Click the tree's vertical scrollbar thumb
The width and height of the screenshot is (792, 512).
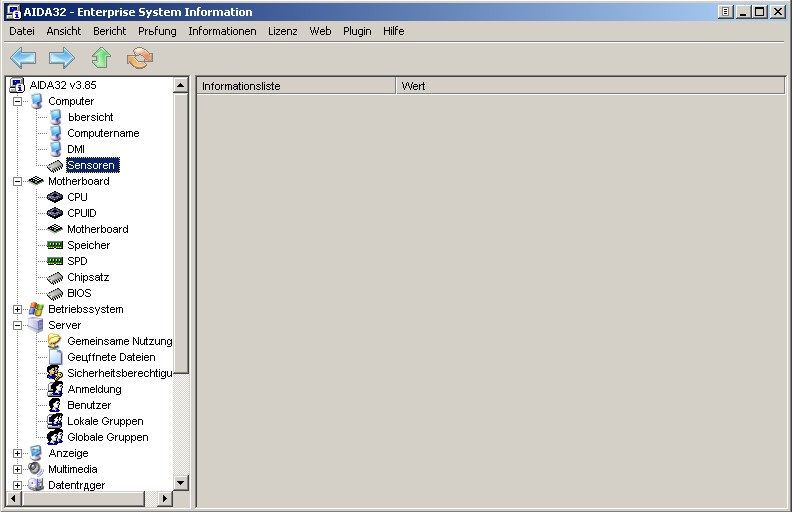coord(181,233)
